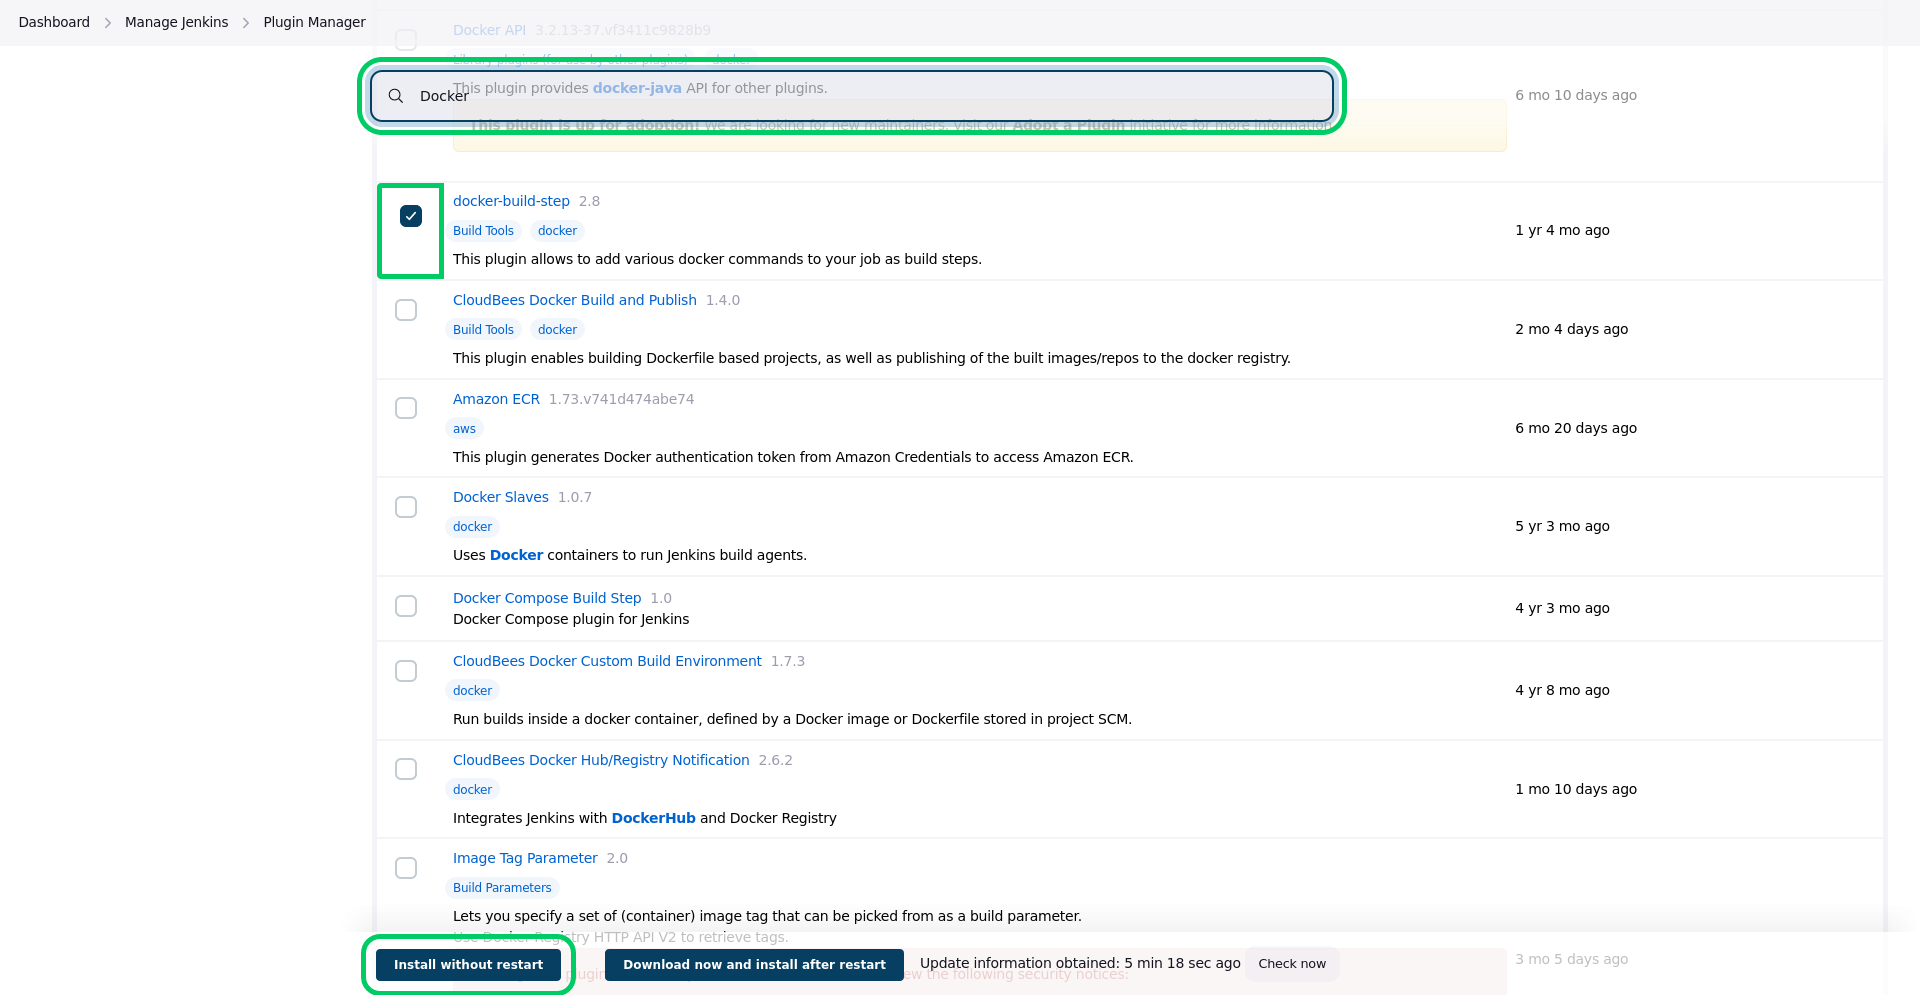Click the '1 mo 10 days ago' release date
Viewport: 1920px width, 995px height.
point(1576,789)
